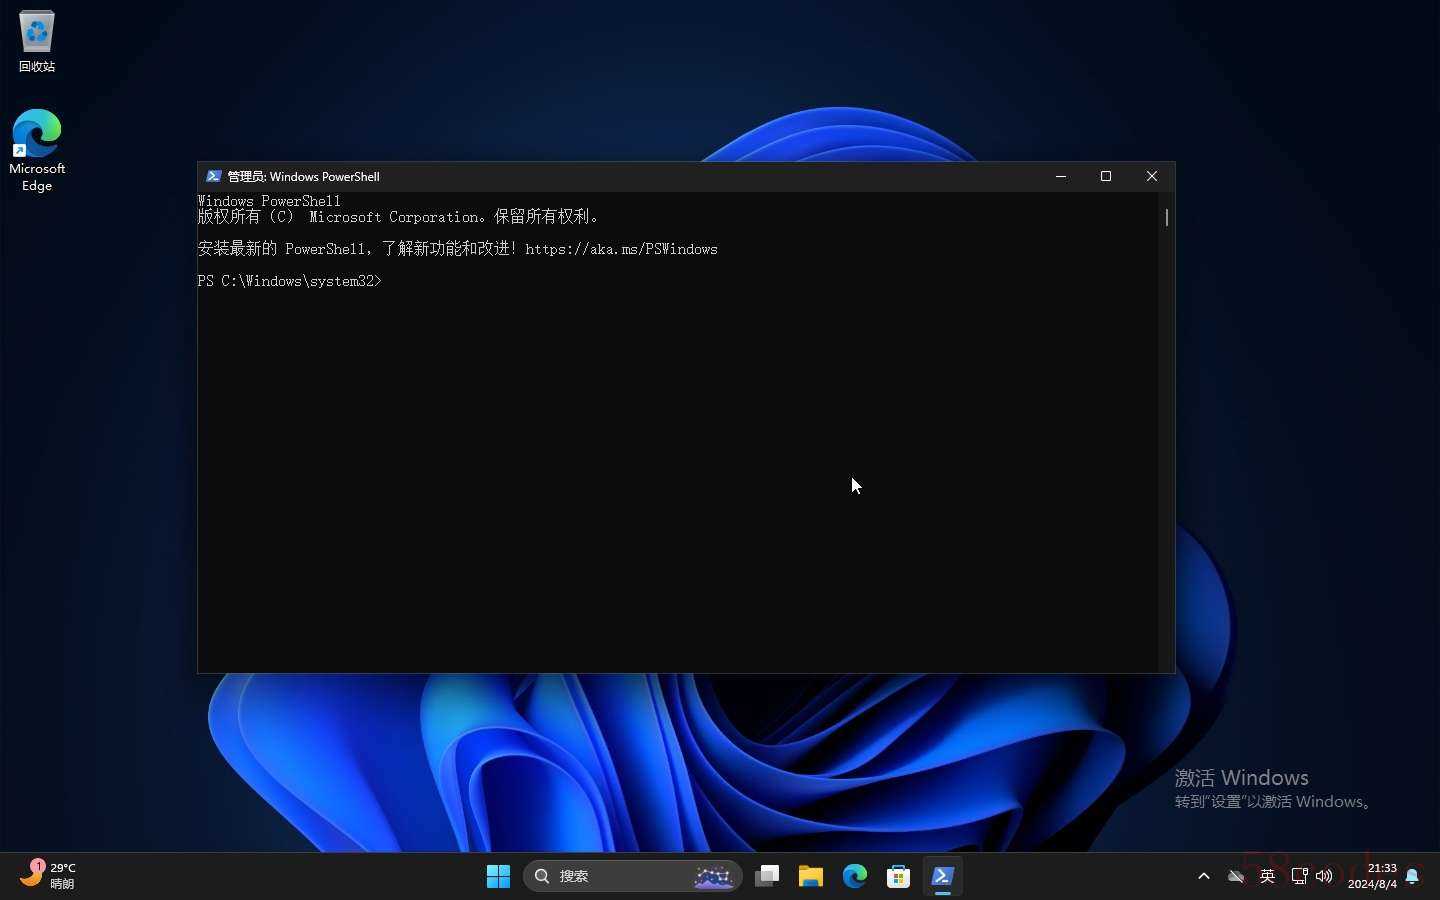Click the PowerShell vertical scrollbar thumb
This screenshot has height=900, width=1440.
tap(1167, 217)
